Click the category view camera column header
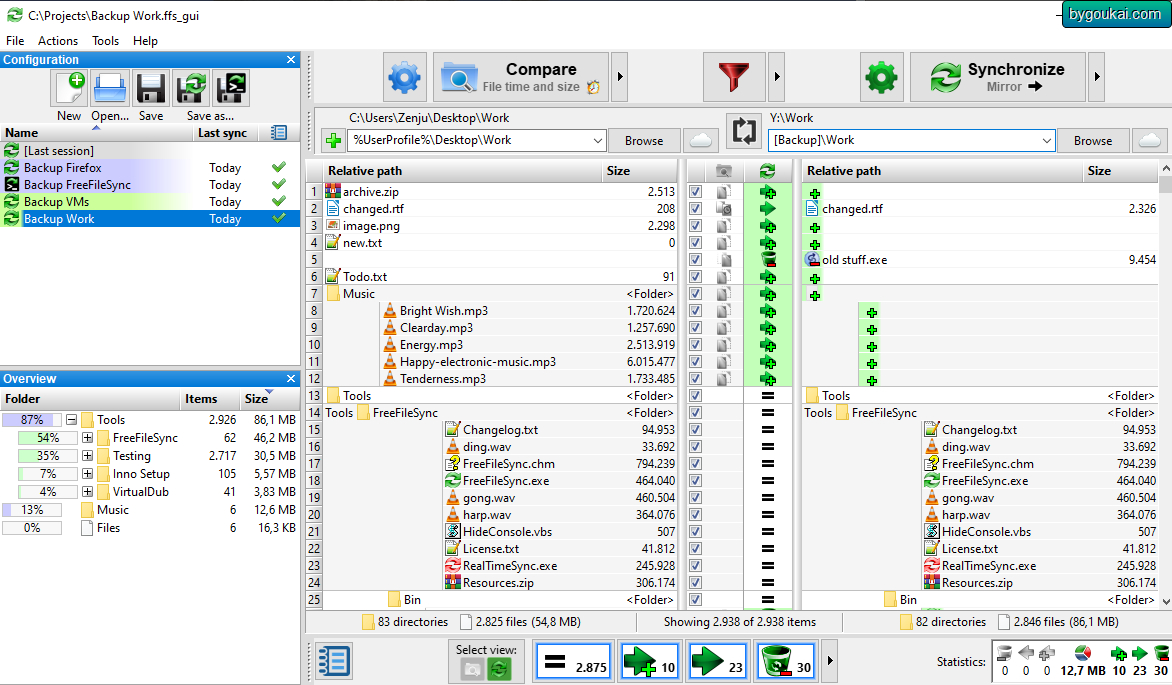 724,171
